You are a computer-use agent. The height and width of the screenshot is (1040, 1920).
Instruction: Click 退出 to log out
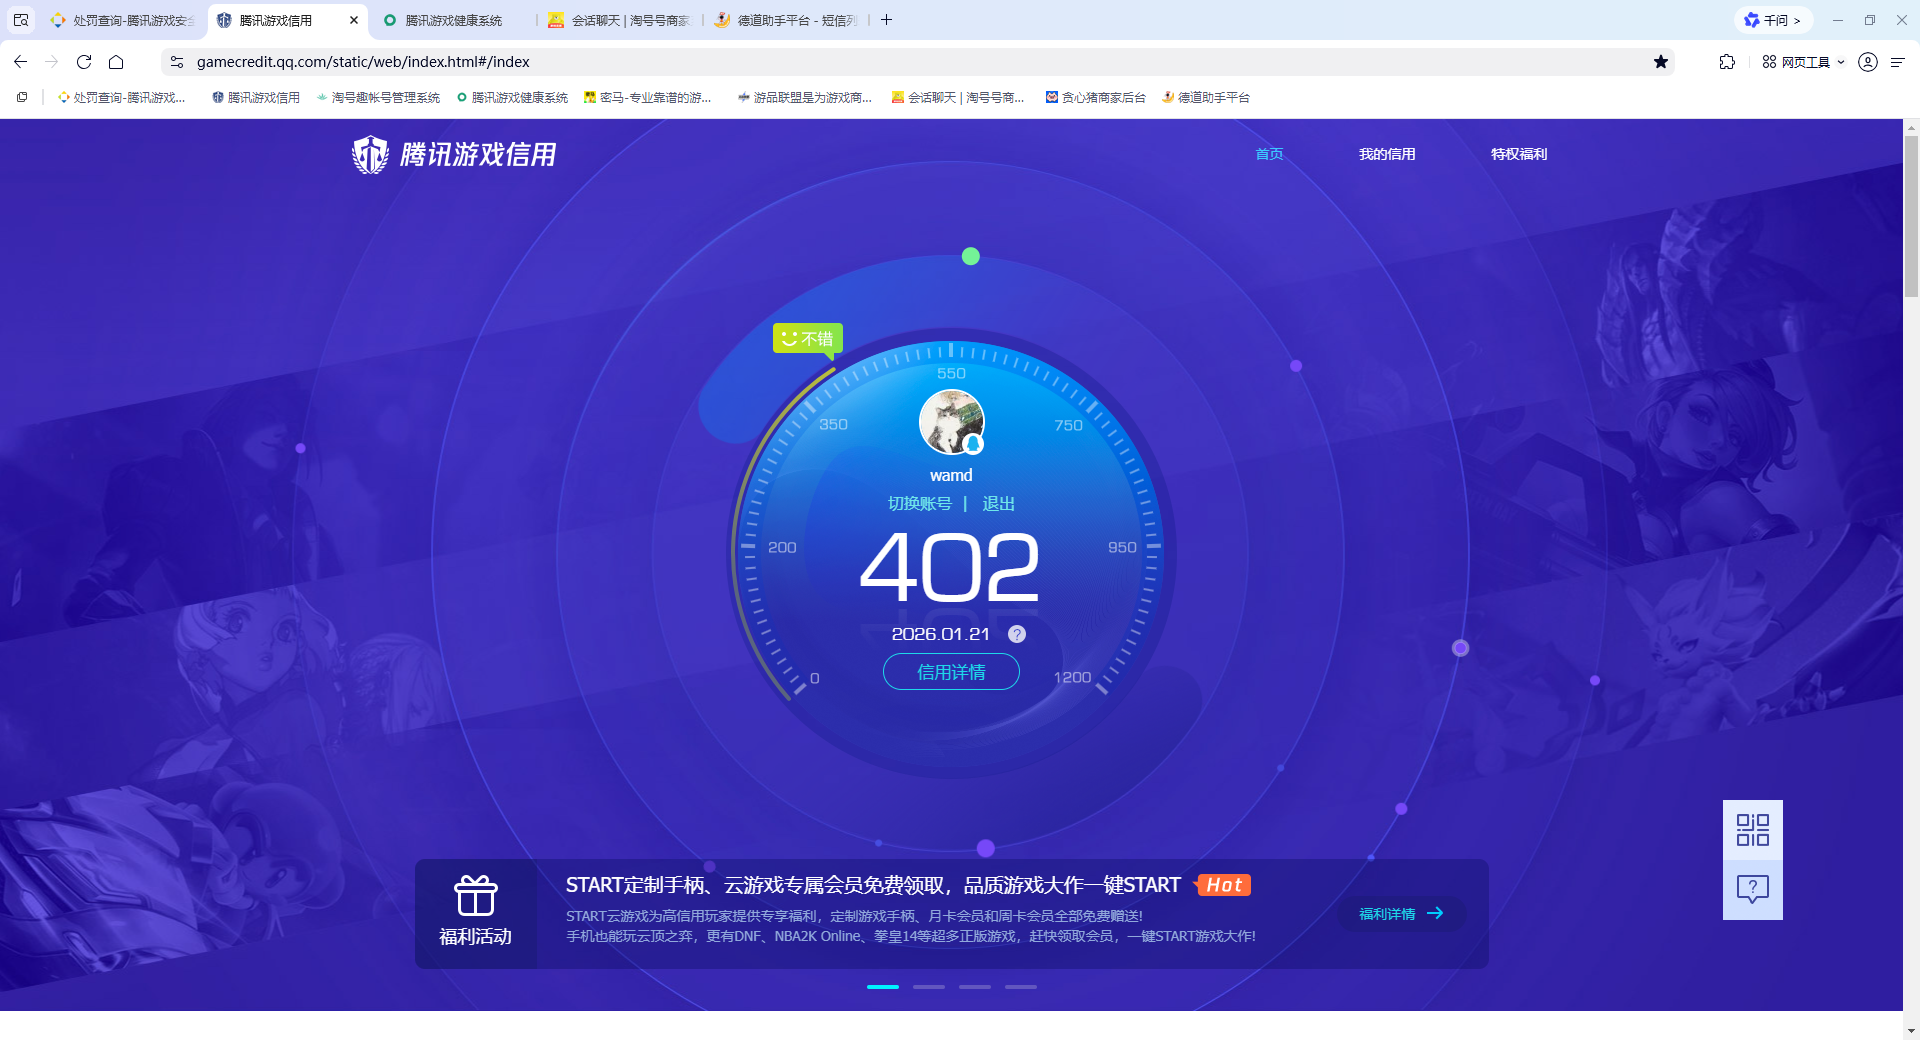click(1001, 504)
